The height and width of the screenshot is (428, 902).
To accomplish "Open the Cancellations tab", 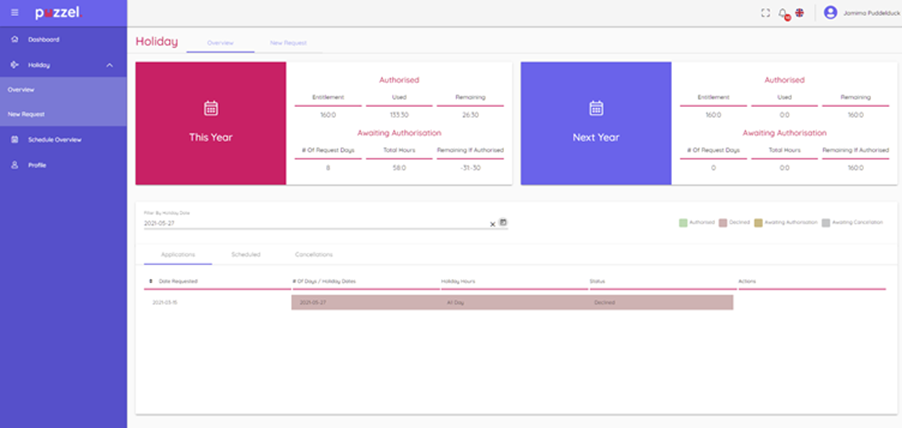I will pyautogui.click(x=313, y=255).
